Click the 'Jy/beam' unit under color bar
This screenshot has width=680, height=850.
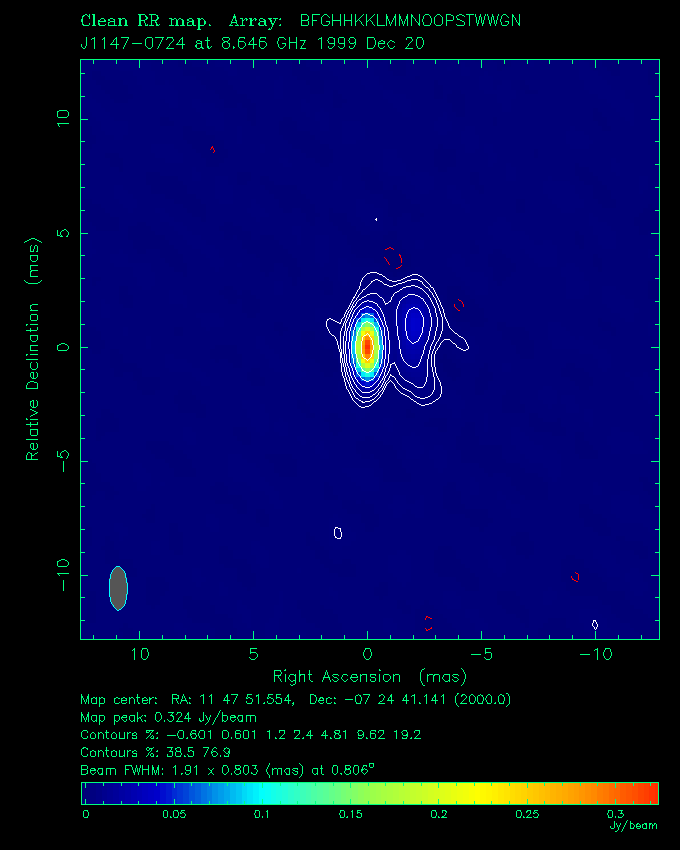click(633, 826)
